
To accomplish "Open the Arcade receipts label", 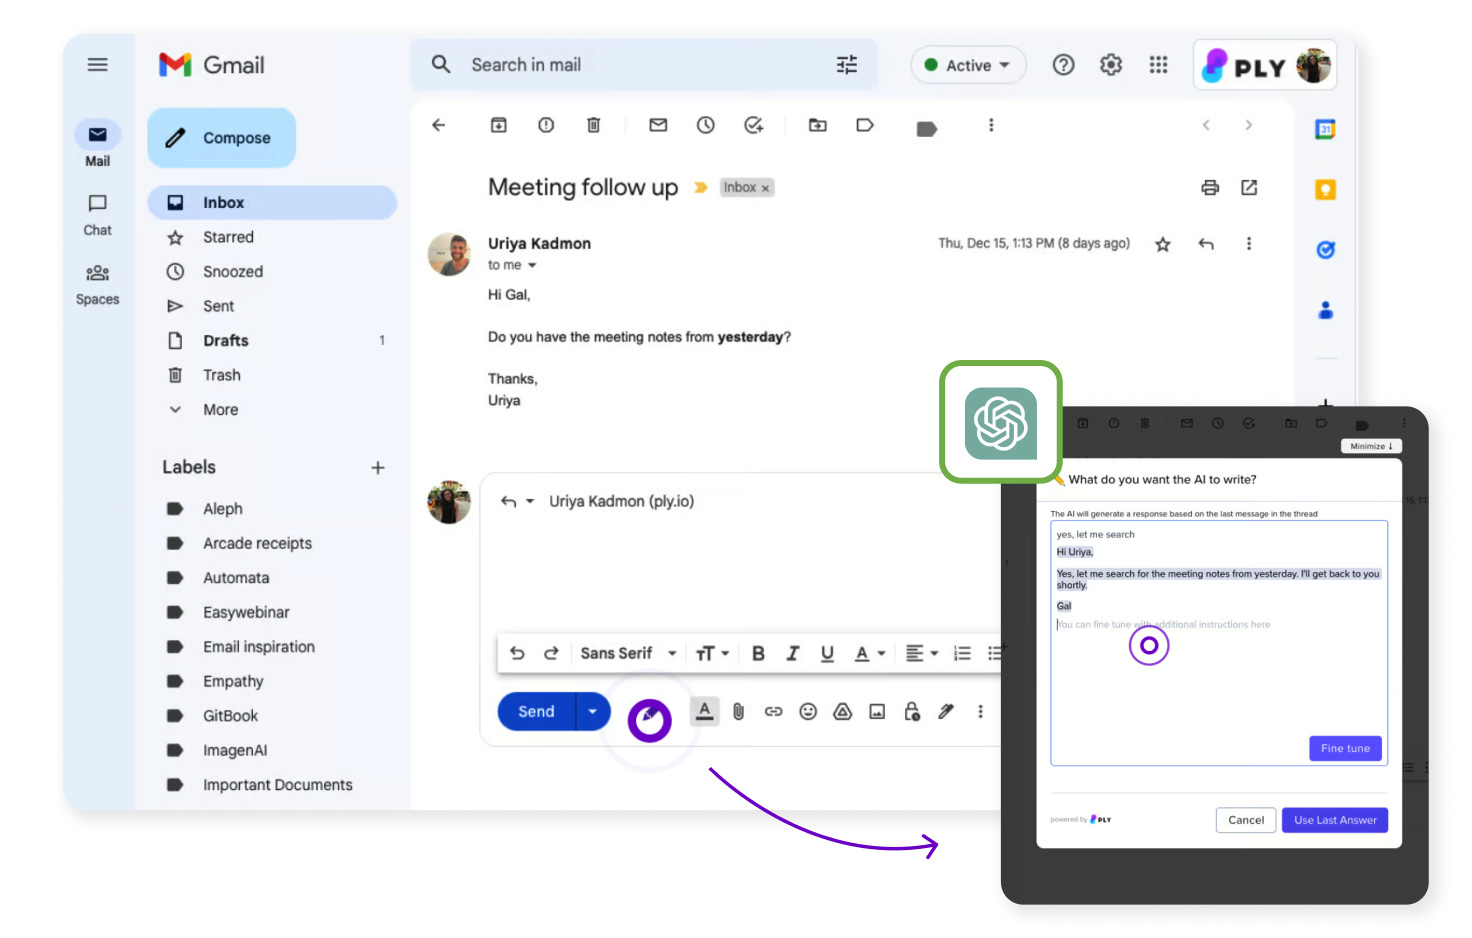I will click(257, 543).
